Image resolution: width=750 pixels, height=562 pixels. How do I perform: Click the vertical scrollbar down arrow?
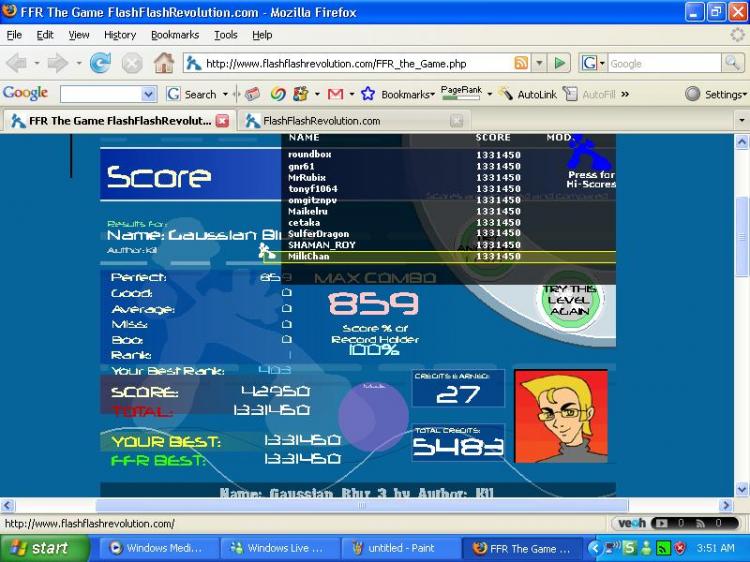[x=742, y=489]
